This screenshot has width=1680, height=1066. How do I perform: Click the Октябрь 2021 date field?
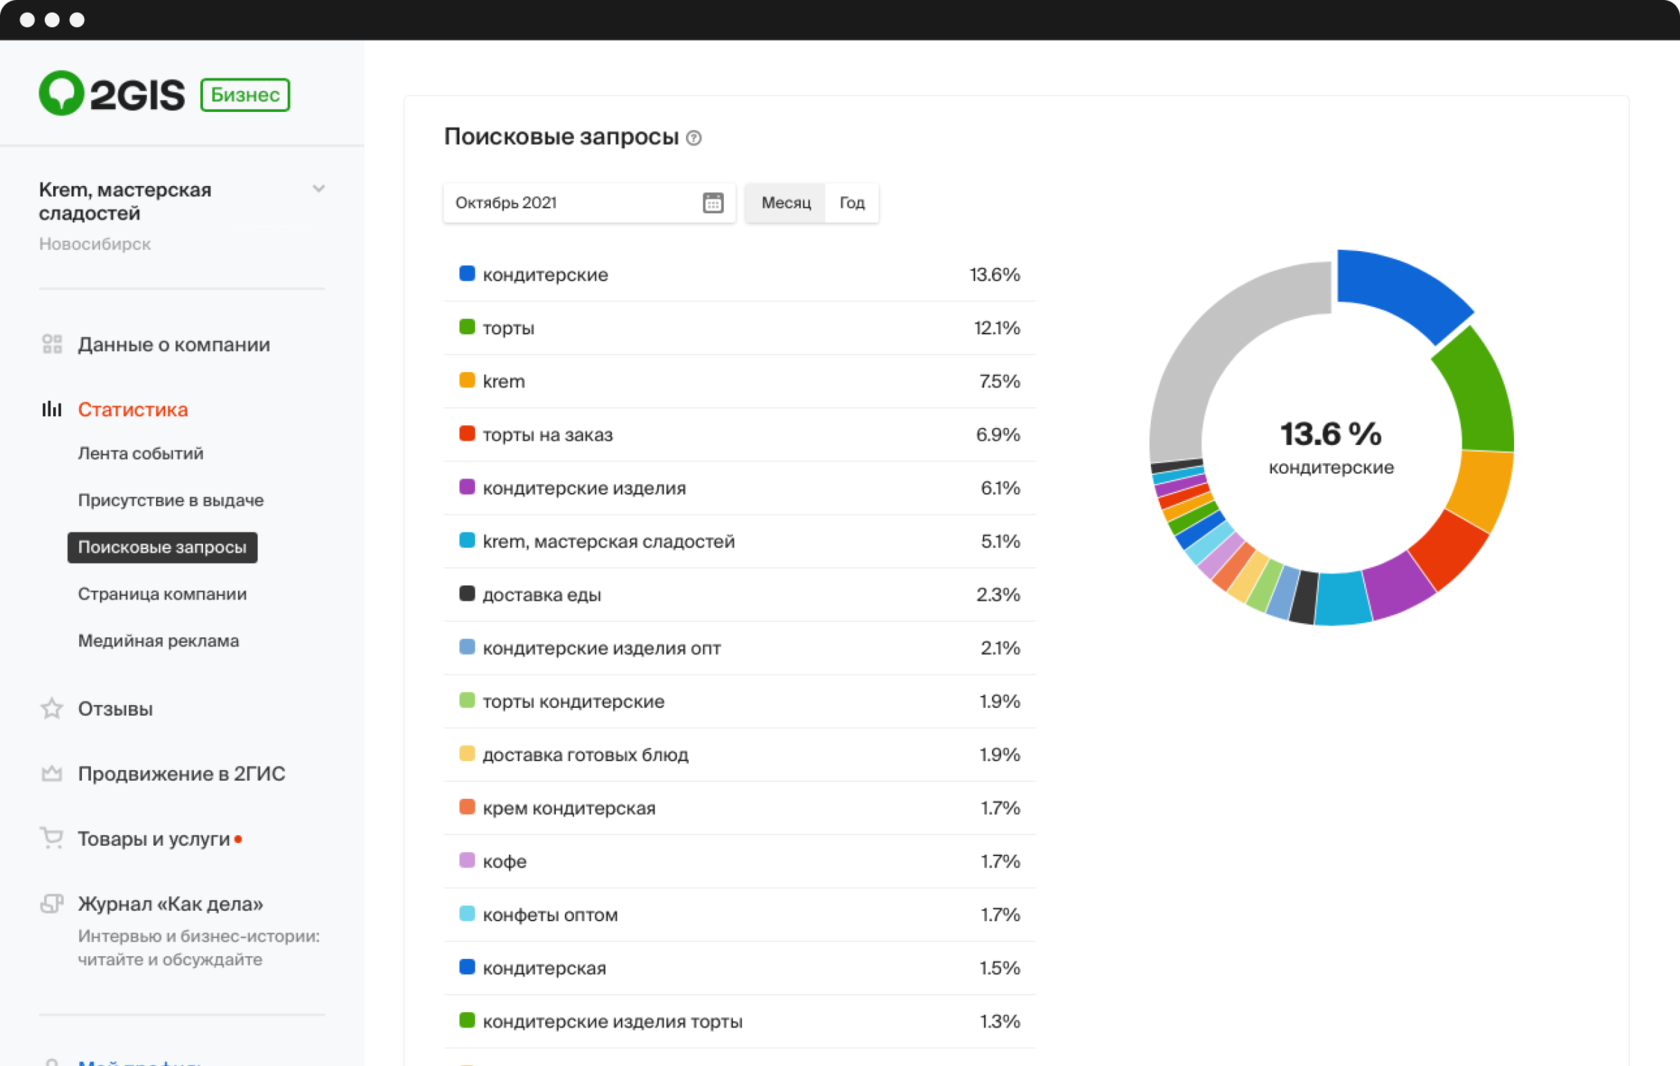click(x=589, y=203)
